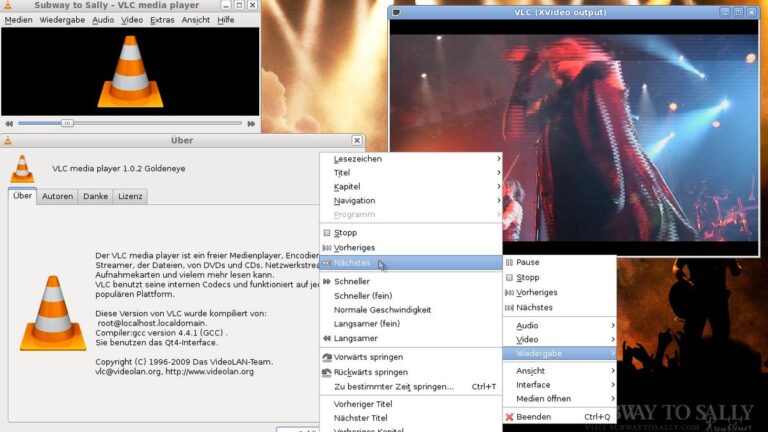
Task: Open the Hilfe menu
Action: [225, 20]
